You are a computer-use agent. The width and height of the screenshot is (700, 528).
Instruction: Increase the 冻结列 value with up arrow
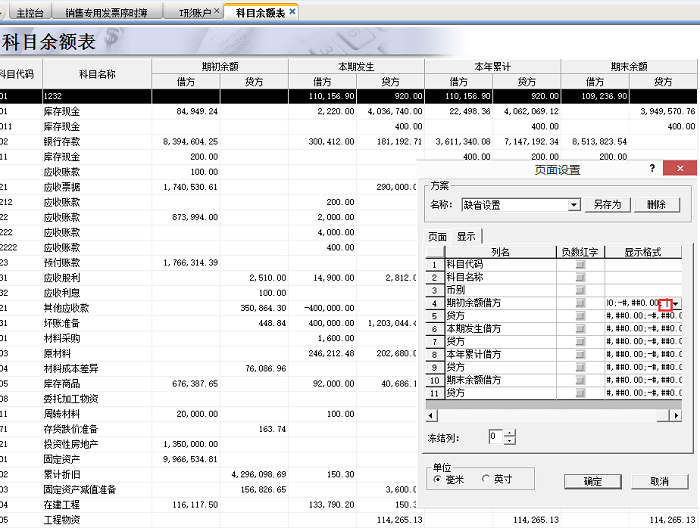510,433
